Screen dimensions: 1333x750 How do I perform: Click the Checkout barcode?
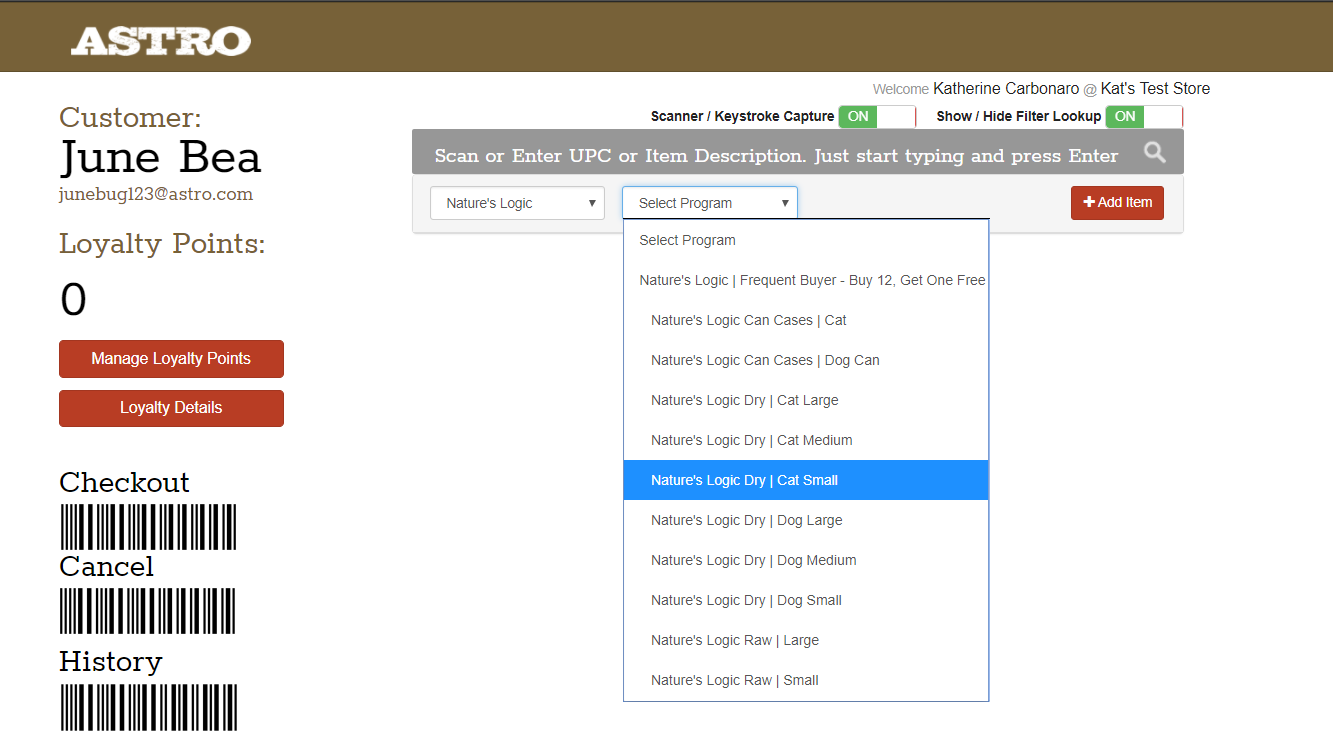click(x=148, y=527)
